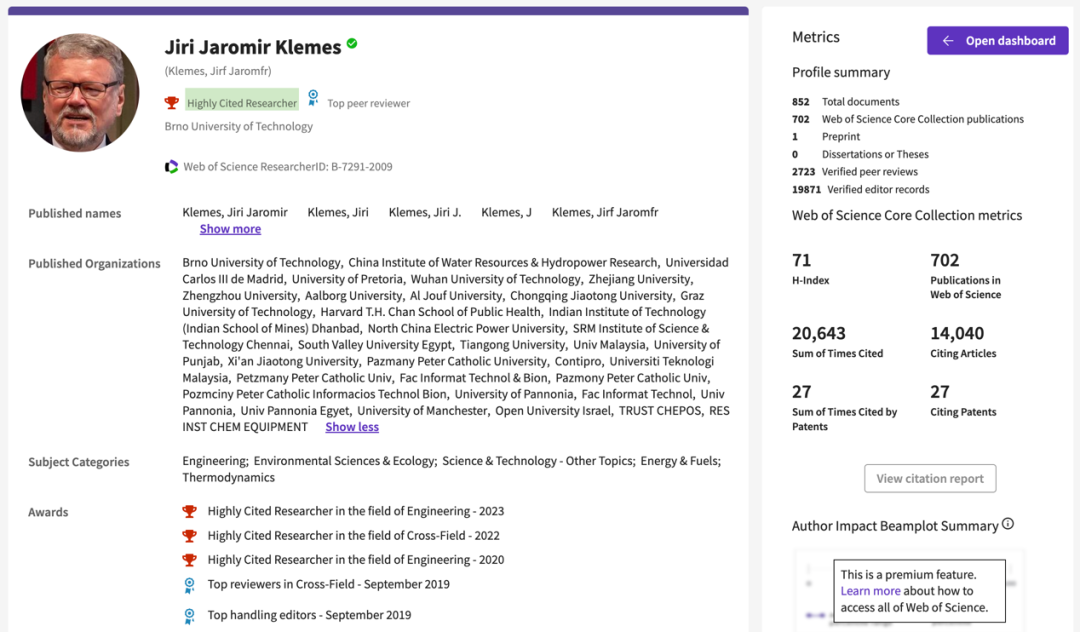
Task: Click the trophy icon next to Highly Cited Researcher
Action: (x=172, y=103)
